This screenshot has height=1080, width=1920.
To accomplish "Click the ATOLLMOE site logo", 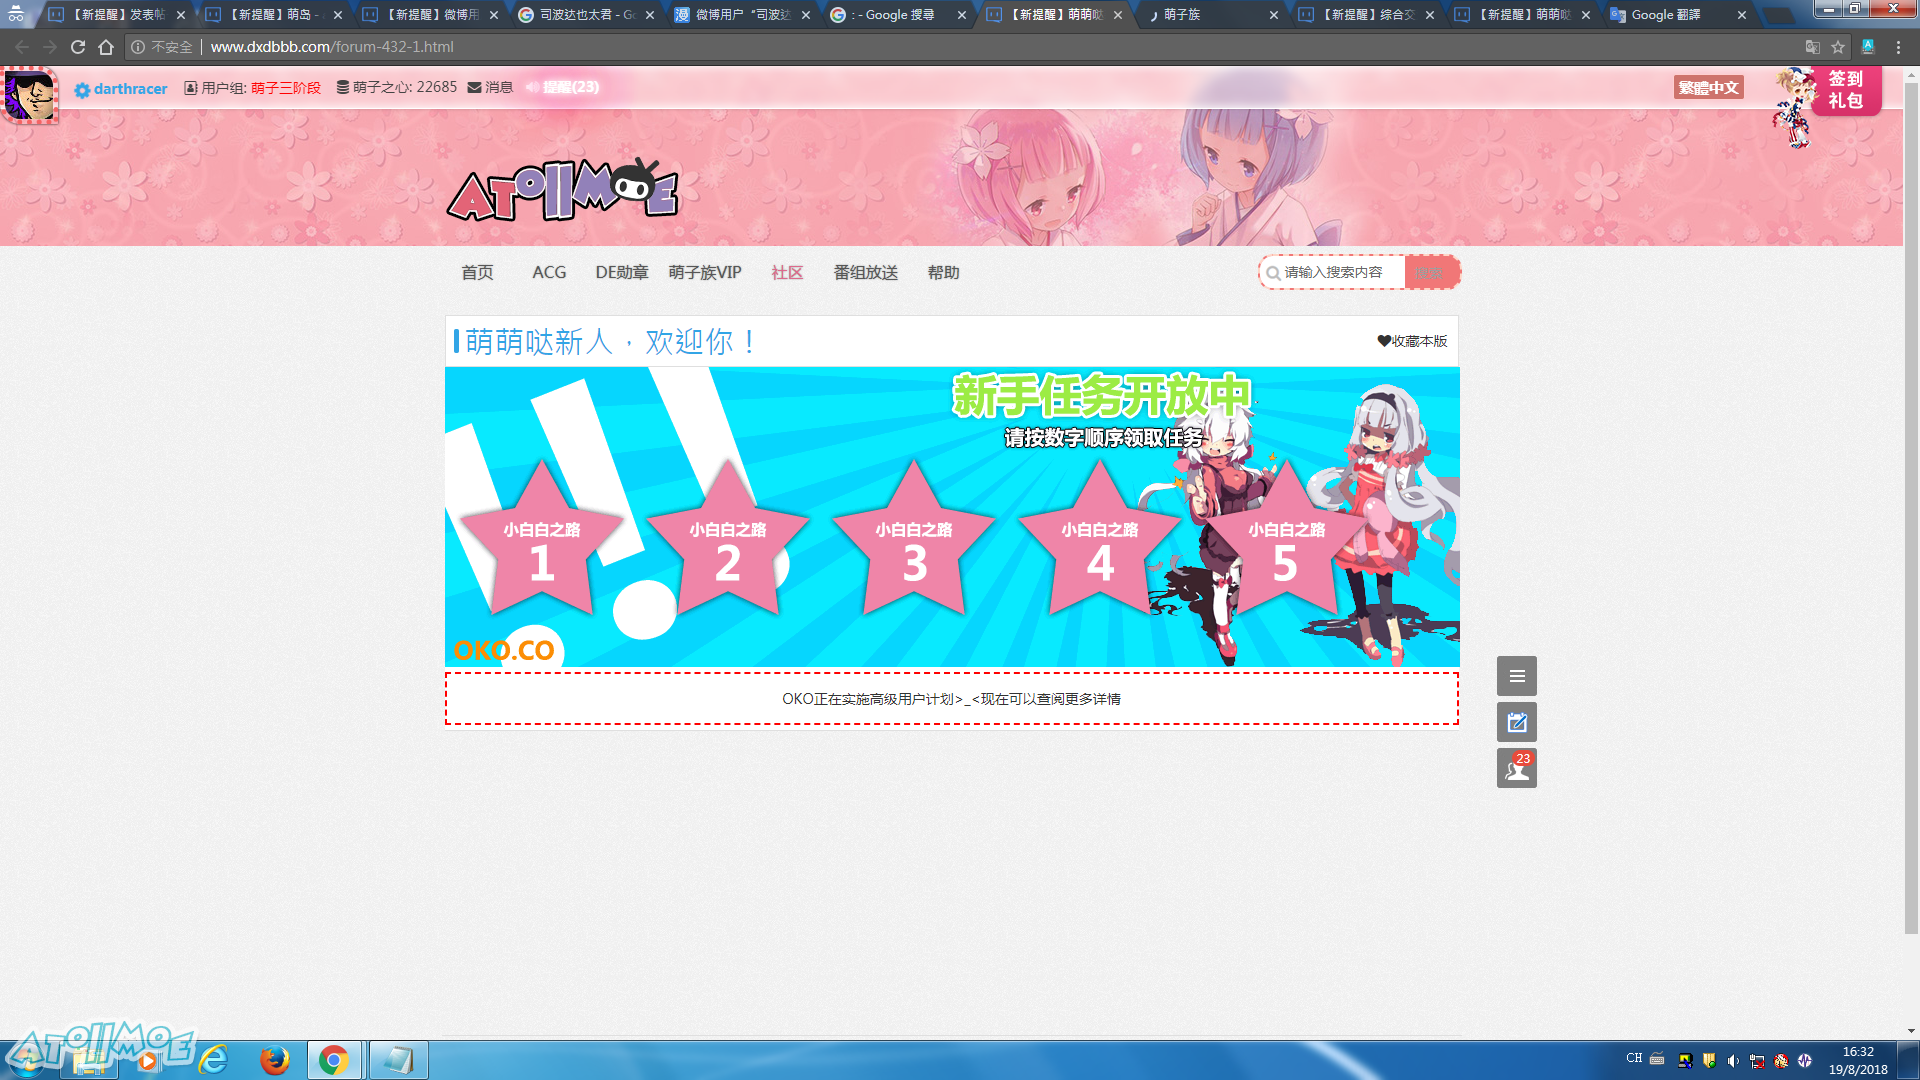I will [x=562, y=190].
